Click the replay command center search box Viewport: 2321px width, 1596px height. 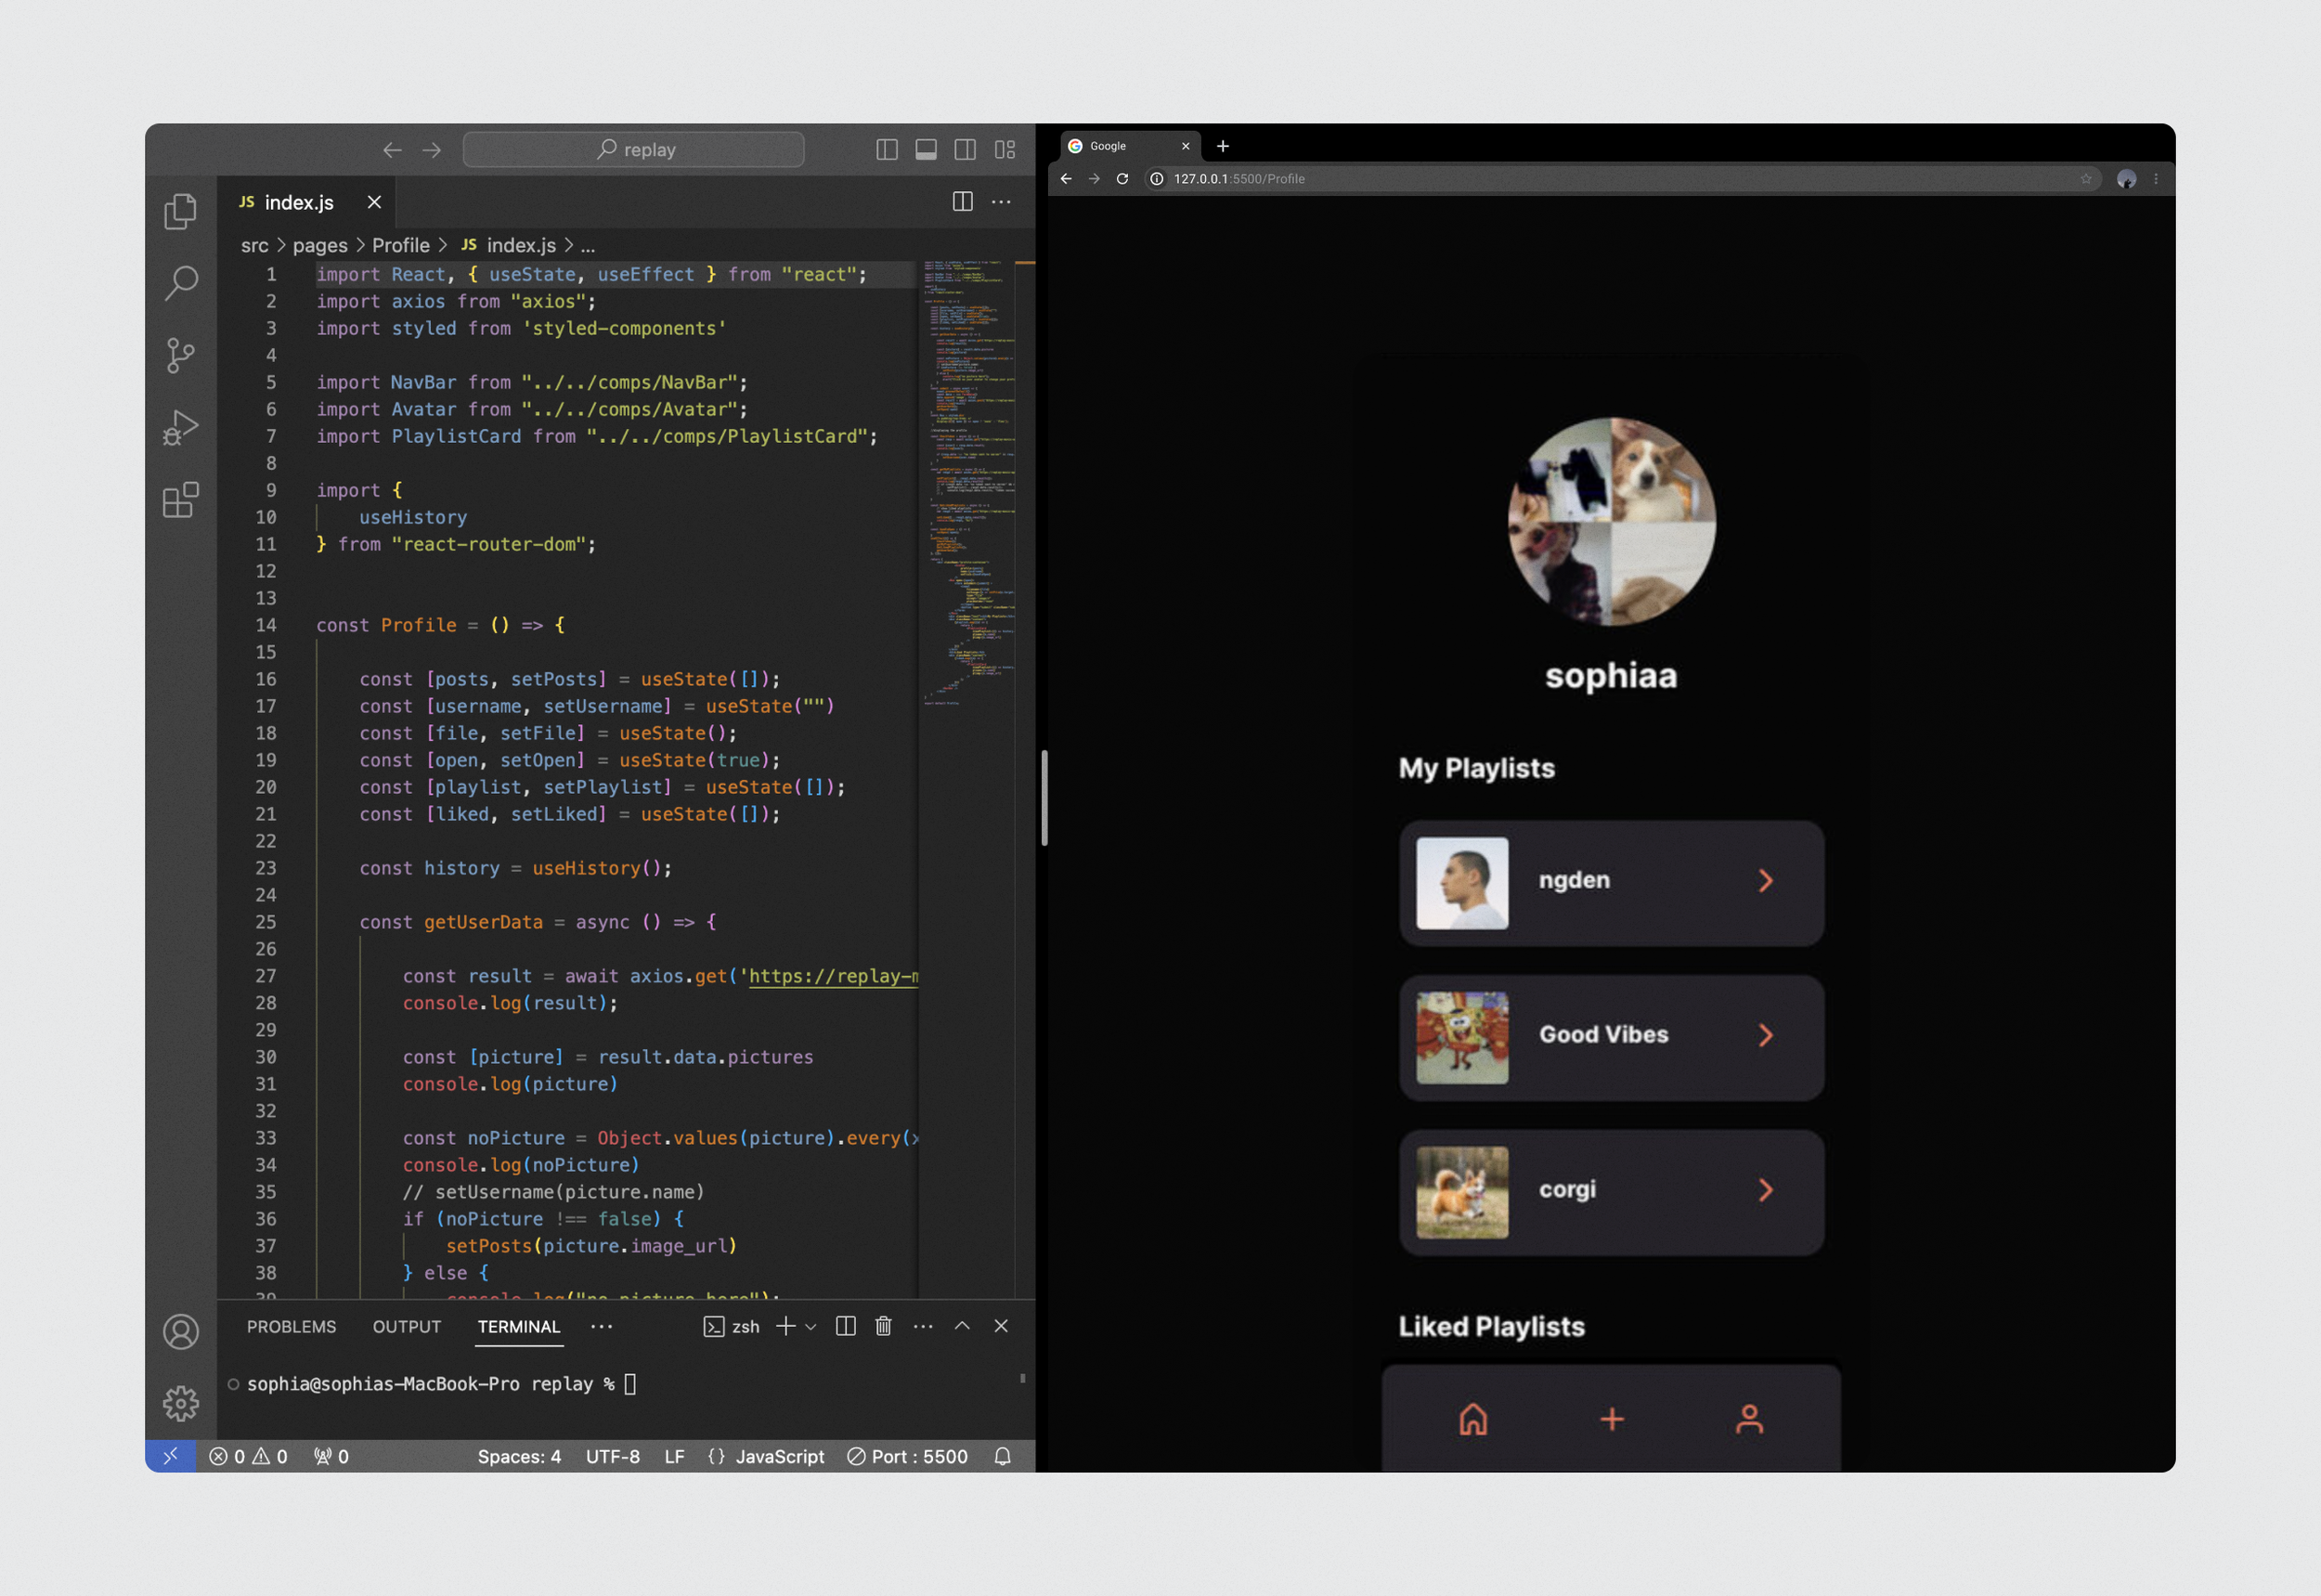click(634, 150)
